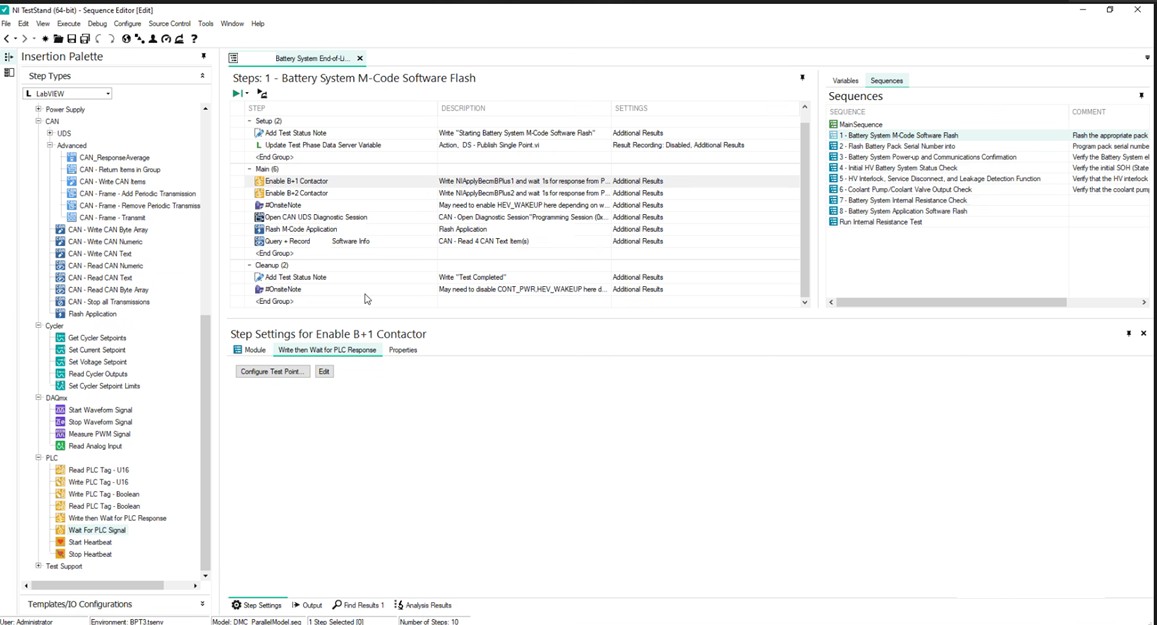Click the Configure Test Point button

(272, 371)
